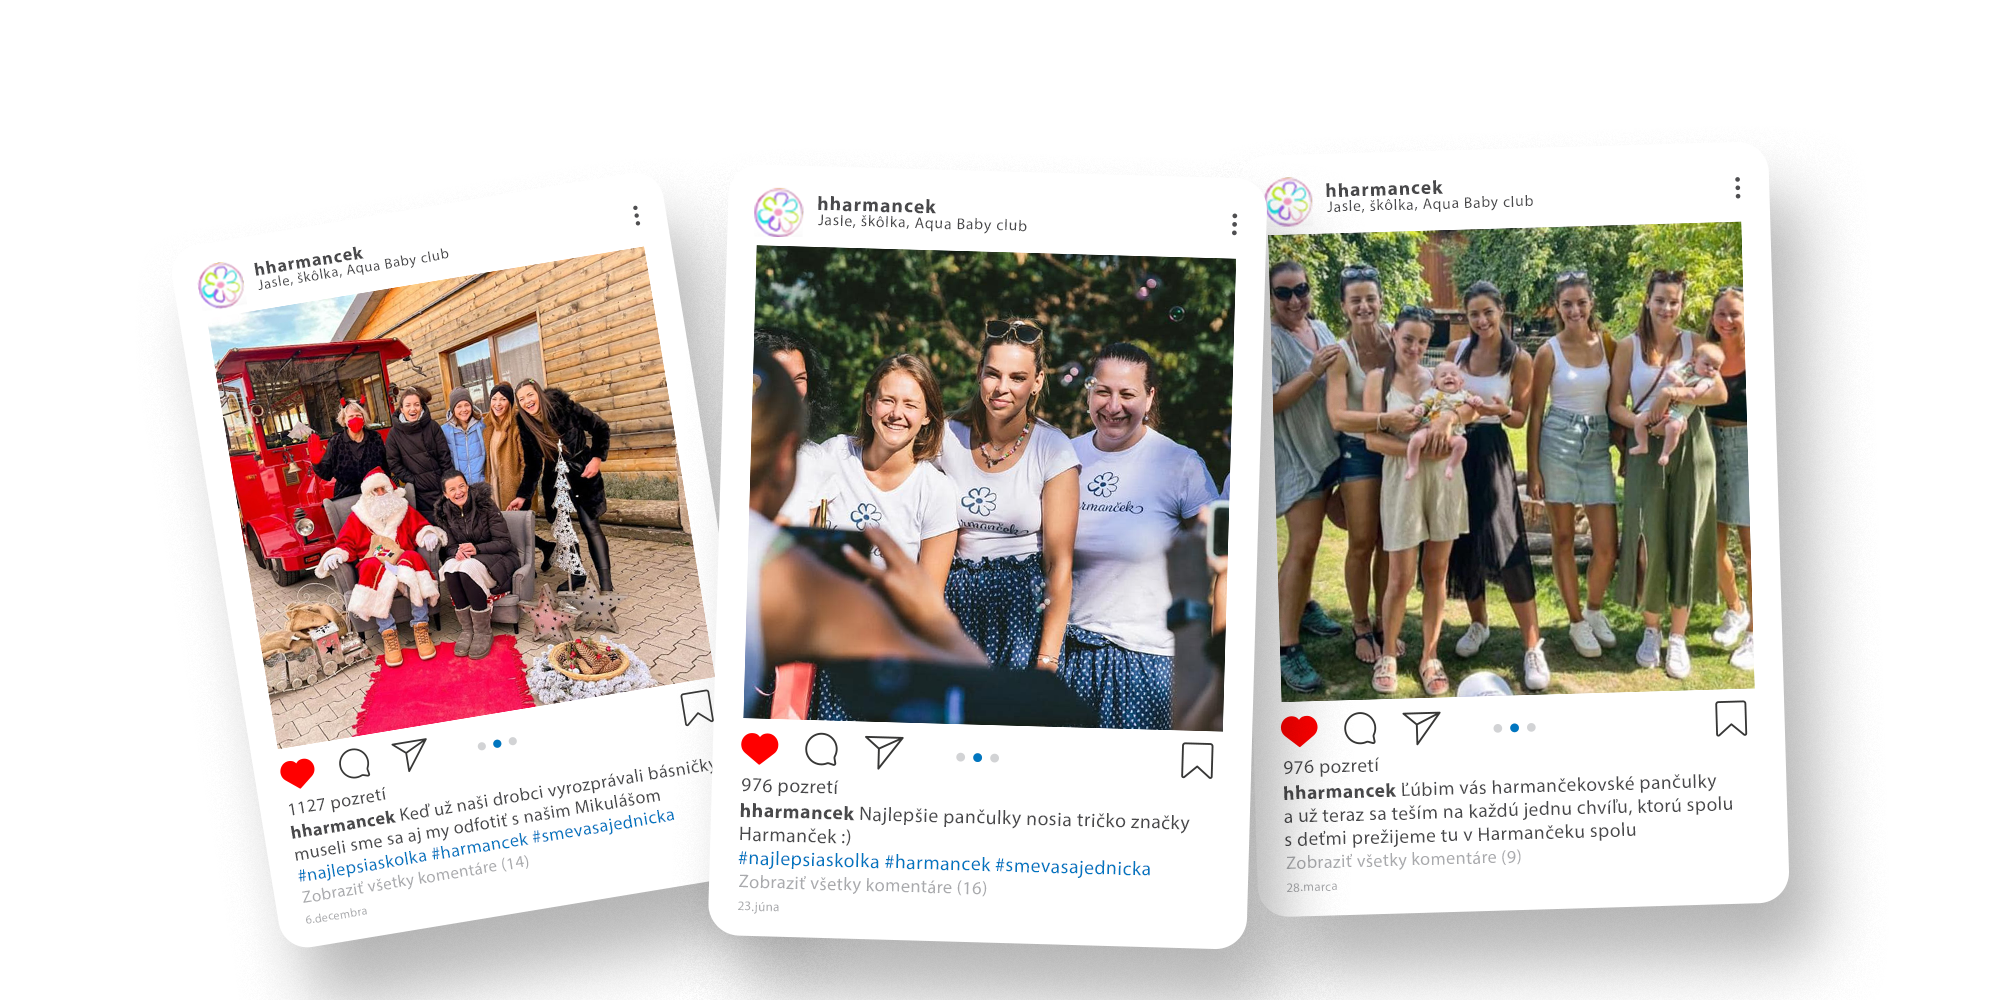Image resolution: width=2000 pixels, height=1000 pixels.
Task: Open hharmancek profile avatar on right post
Action: pos(1288,202)
